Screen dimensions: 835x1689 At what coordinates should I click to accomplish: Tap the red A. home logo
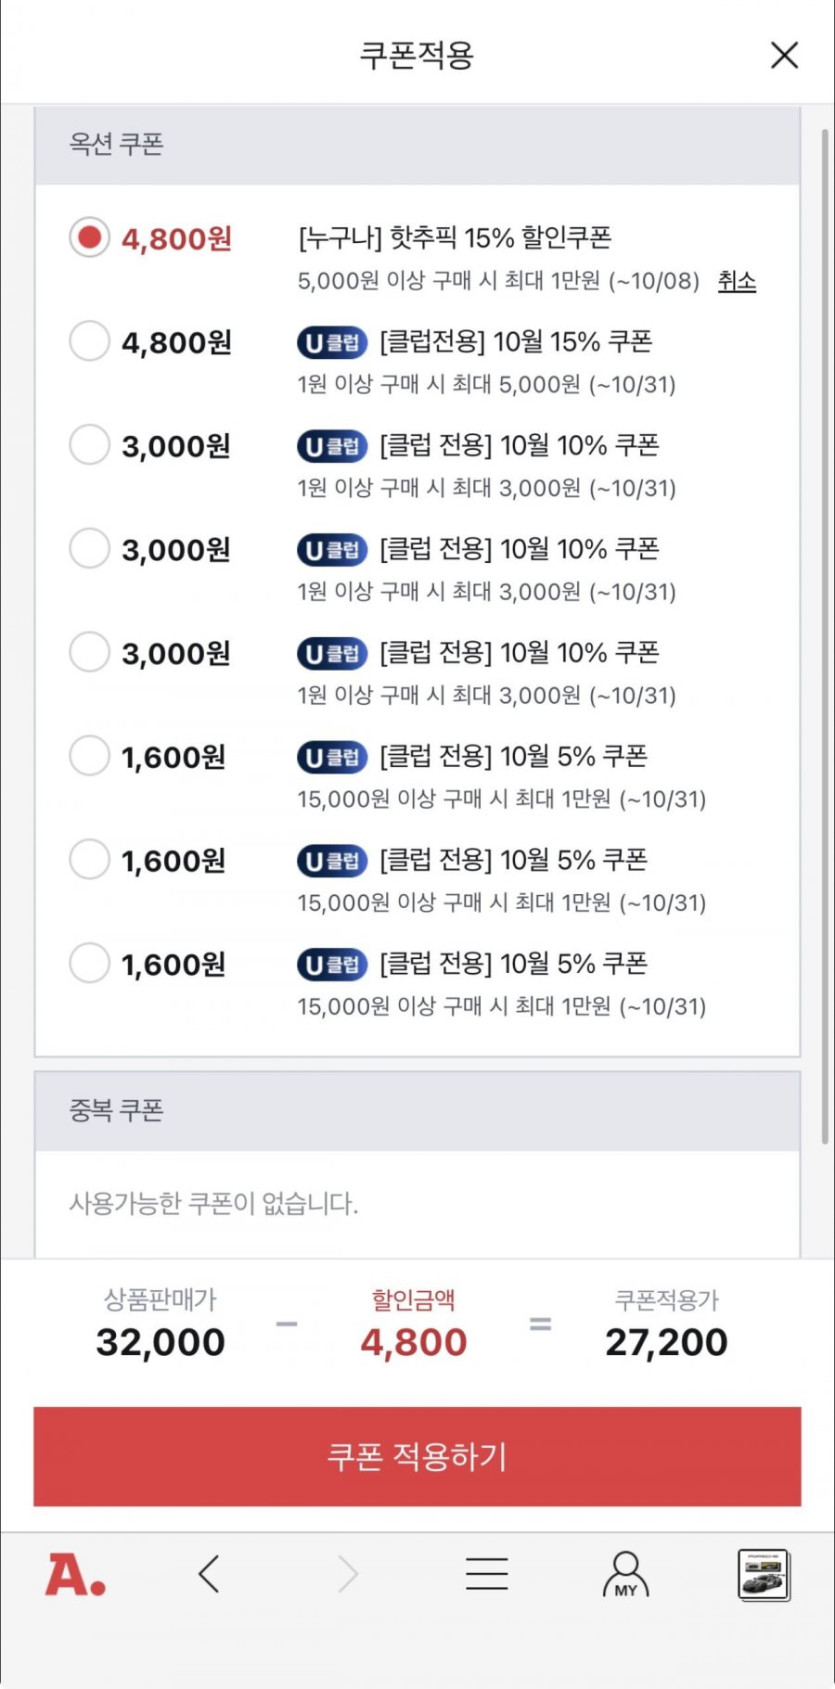click(x=75, y=1575)
